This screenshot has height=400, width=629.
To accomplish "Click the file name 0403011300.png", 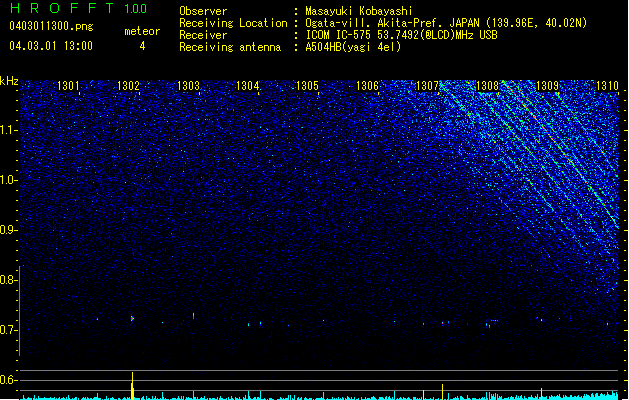I will (51, 26).
